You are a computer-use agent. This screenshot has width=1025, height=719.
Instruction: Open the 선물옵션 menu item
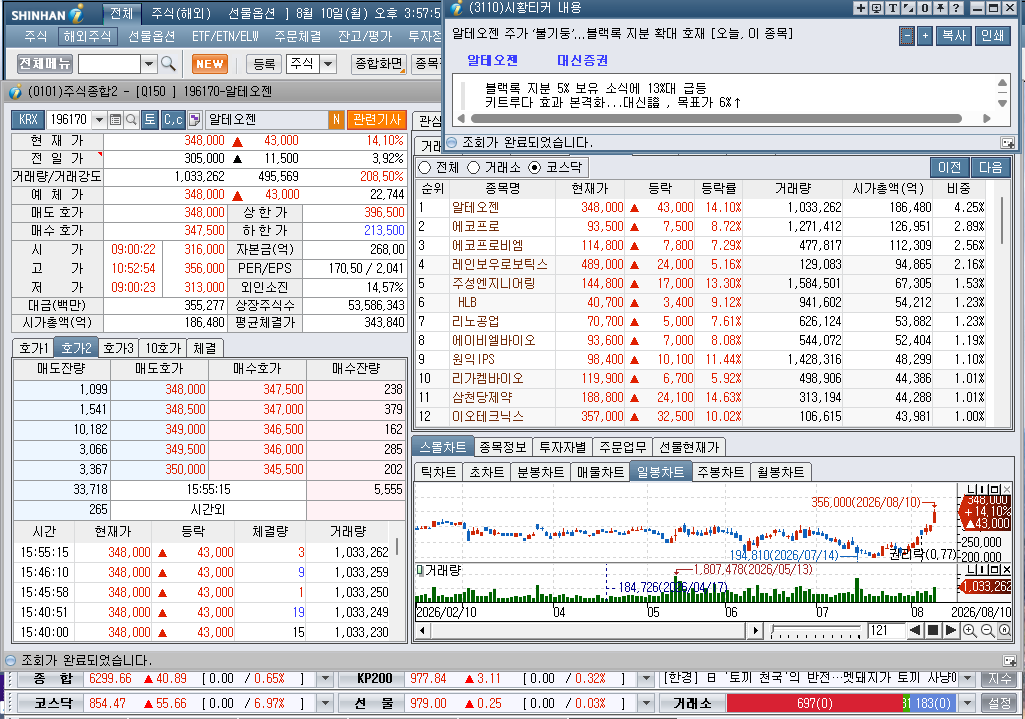[x=151, y=36]
